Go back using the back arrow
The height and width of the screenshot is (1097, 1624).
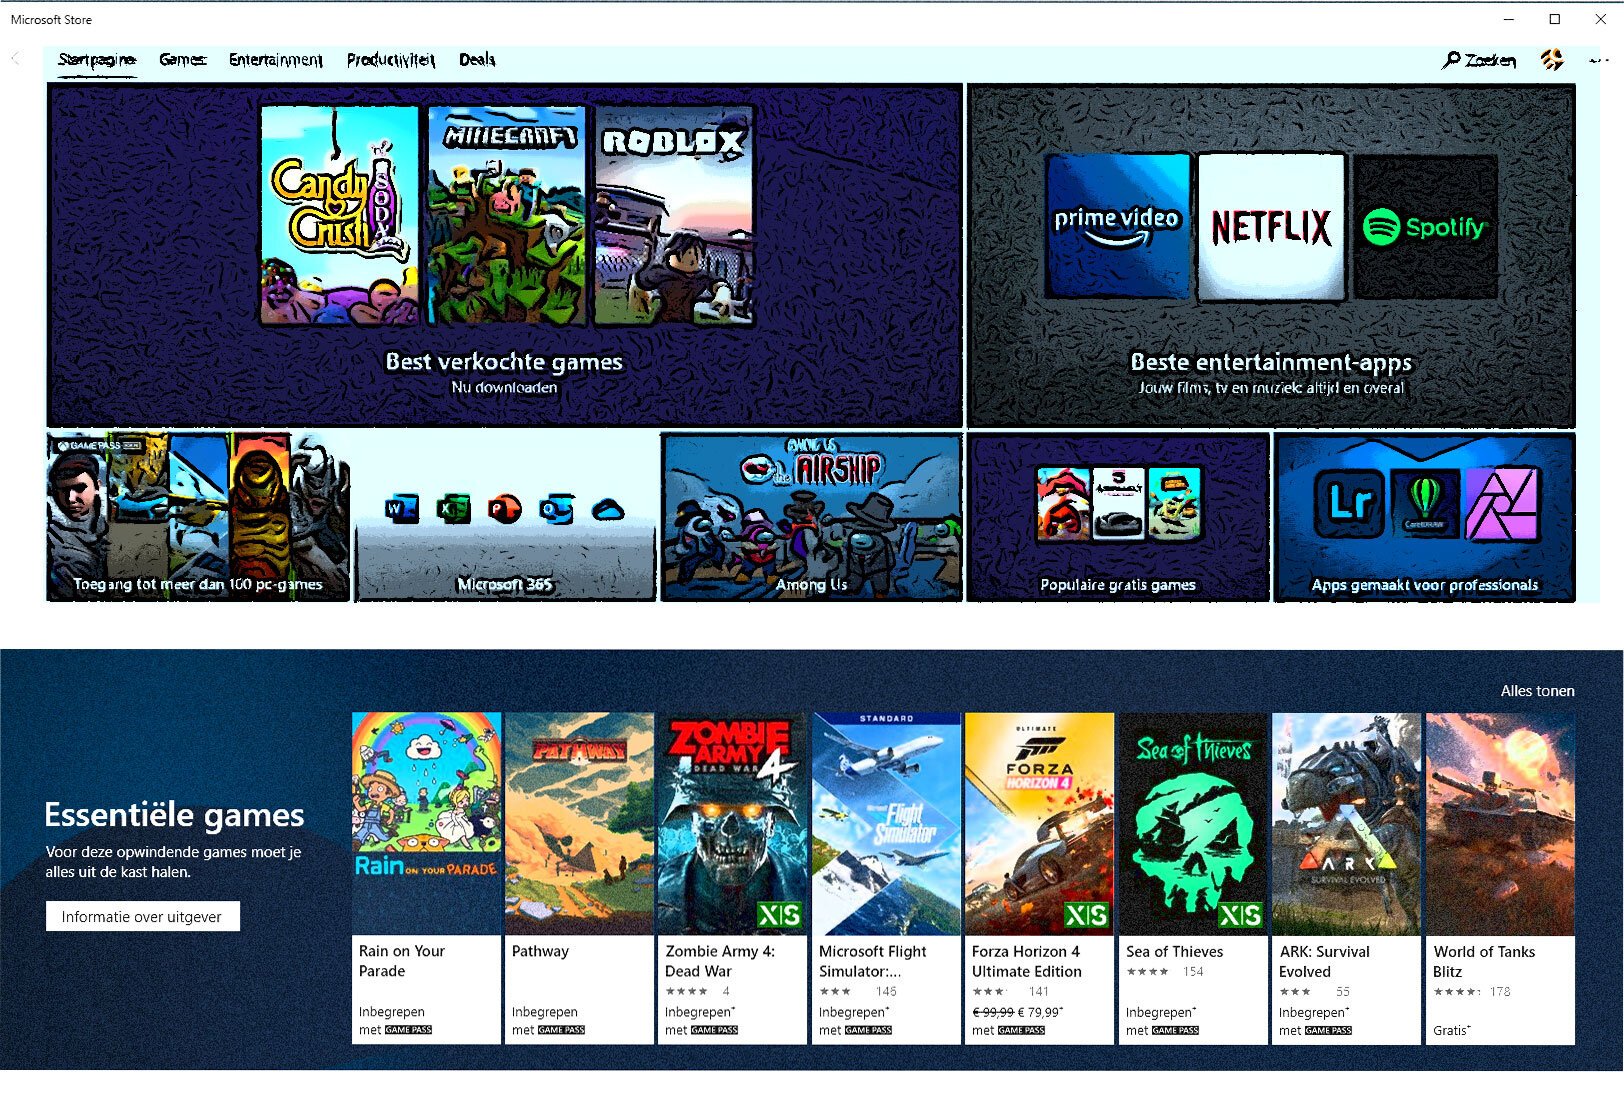click(x=15, y=59)
